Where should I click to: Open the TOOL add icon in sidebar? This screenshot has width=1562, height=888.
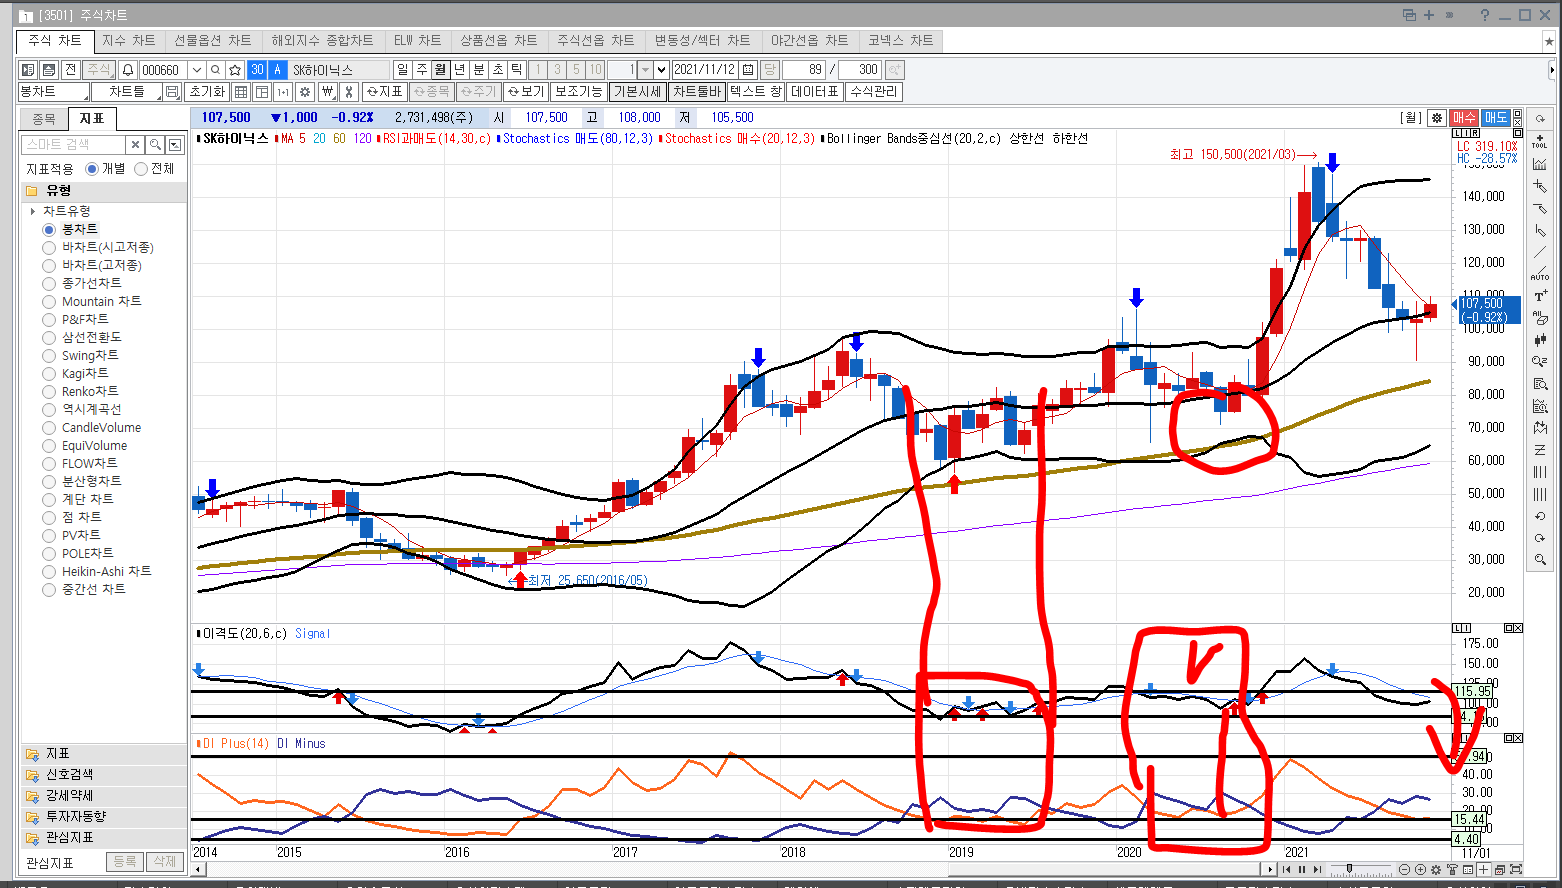click(x=1540, y=141)
